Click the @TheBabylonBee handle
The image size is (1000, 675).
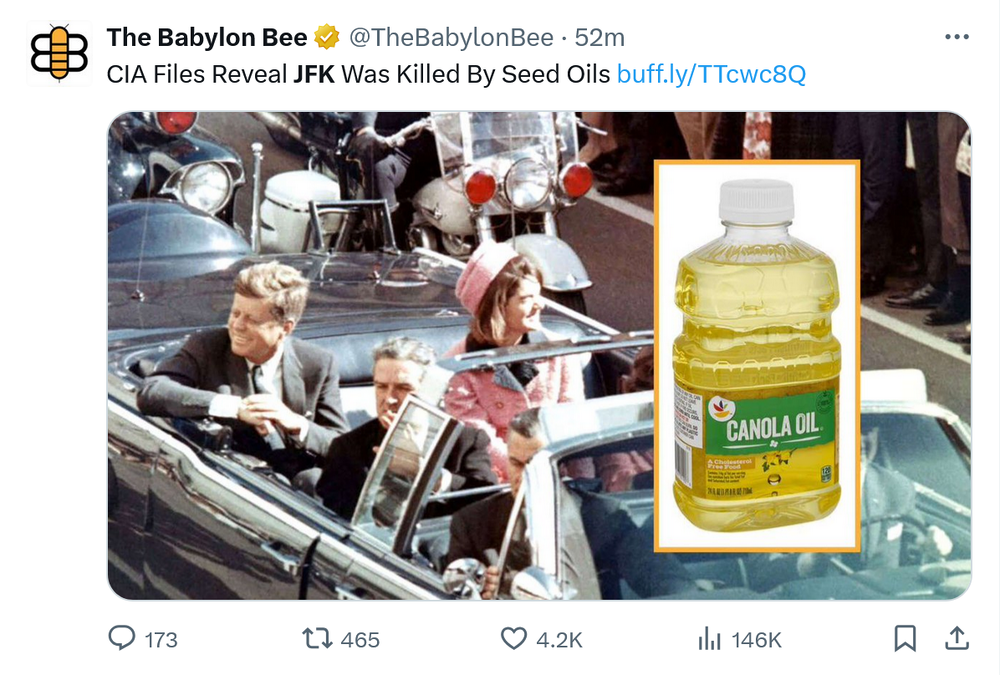[x=450, y=38]
